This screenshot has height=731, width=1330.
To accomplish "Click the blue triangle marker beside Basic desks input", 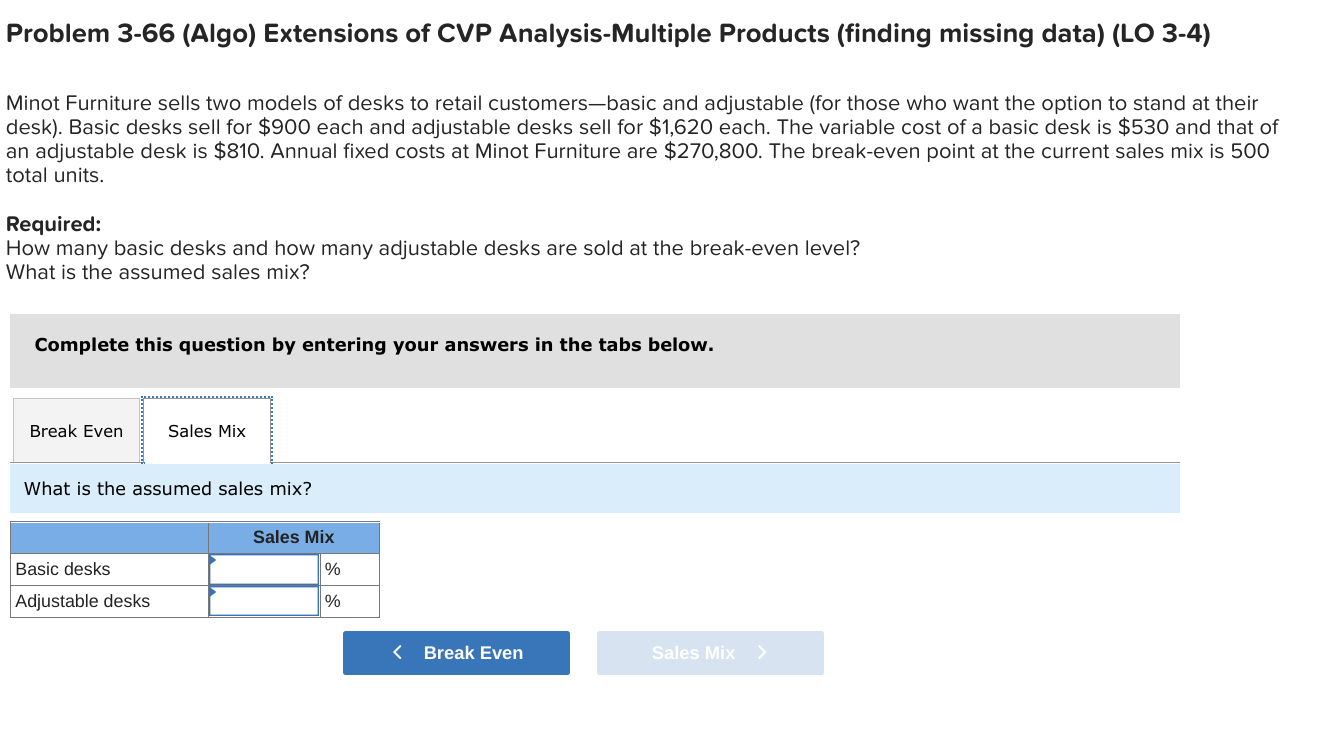I will click(x=213, y=561).
